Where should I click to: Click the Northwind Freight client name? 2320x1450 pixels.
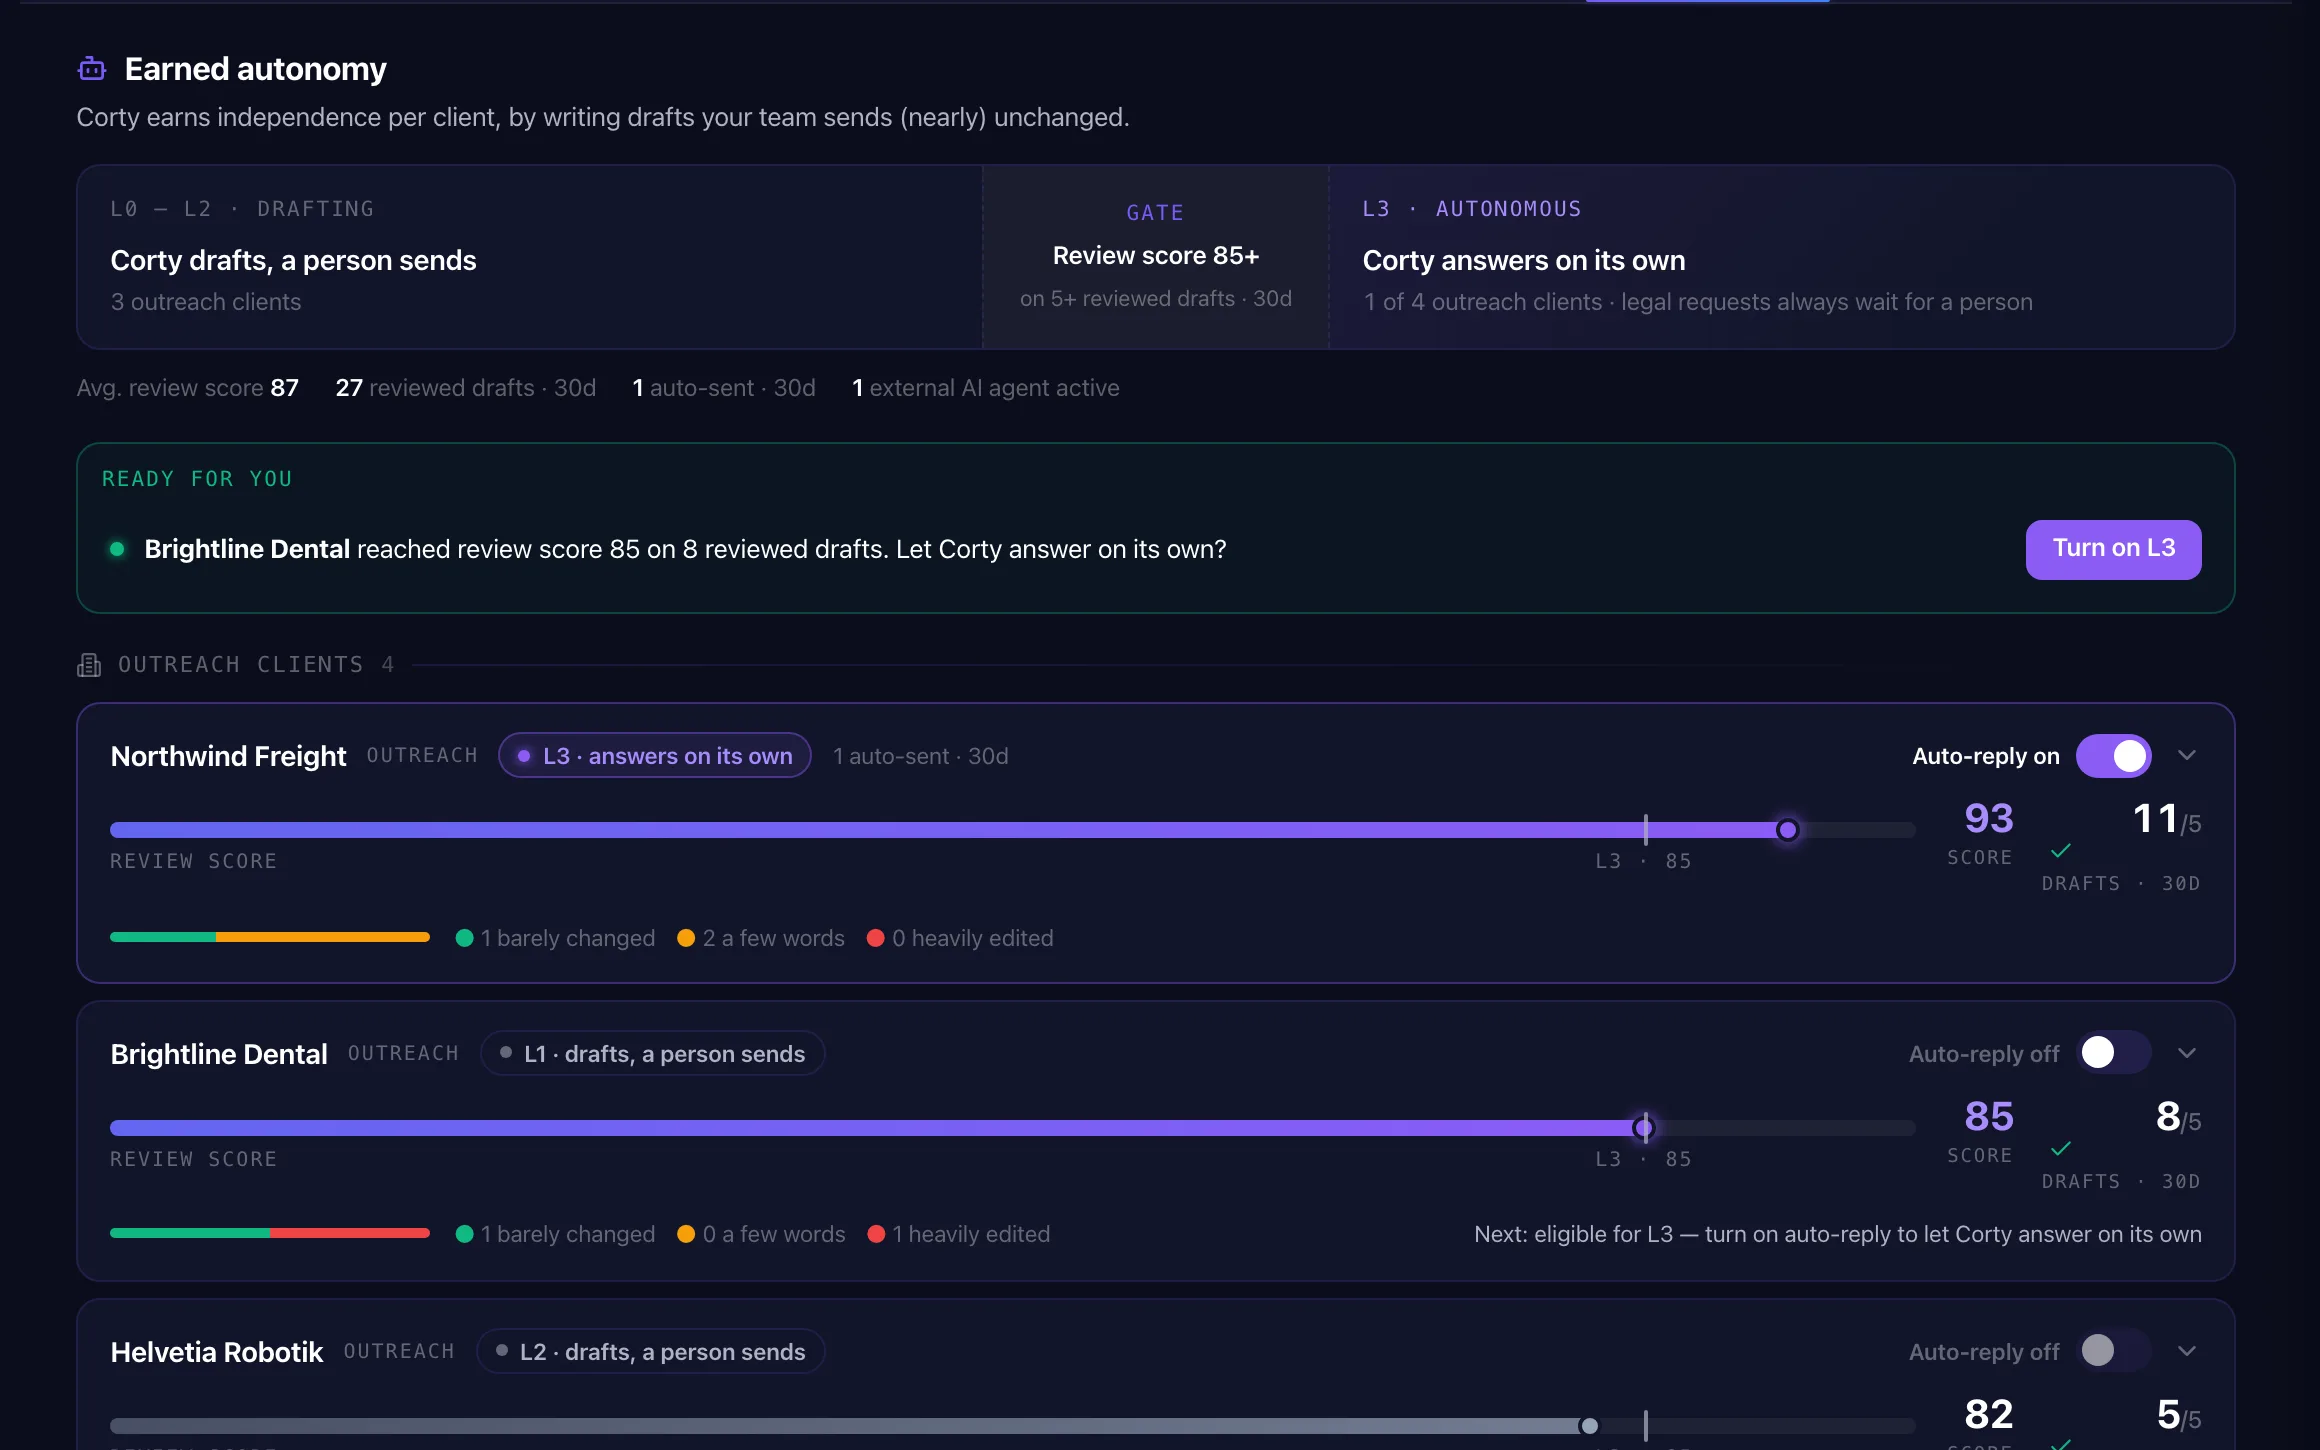pyautogui.click(x=228, y=756)
